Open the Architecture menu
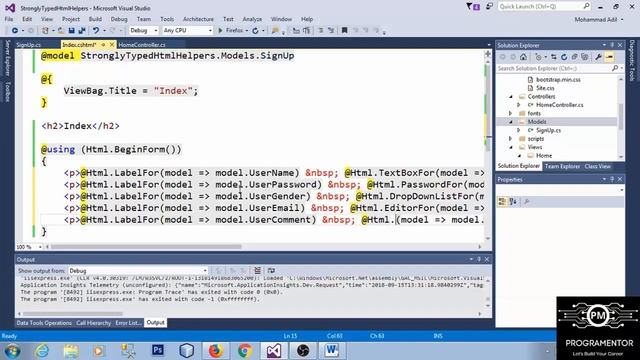Screen dimensions: 640x360 click(x=198, y=19)
